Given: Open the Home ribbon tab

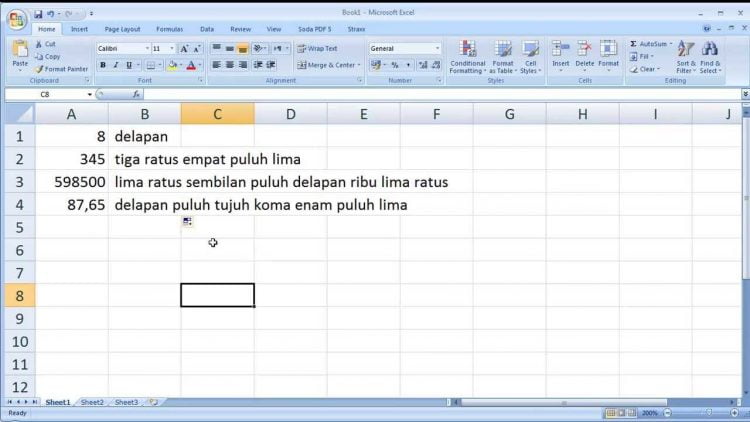Looking at the screenshot, I should point(46,29).
